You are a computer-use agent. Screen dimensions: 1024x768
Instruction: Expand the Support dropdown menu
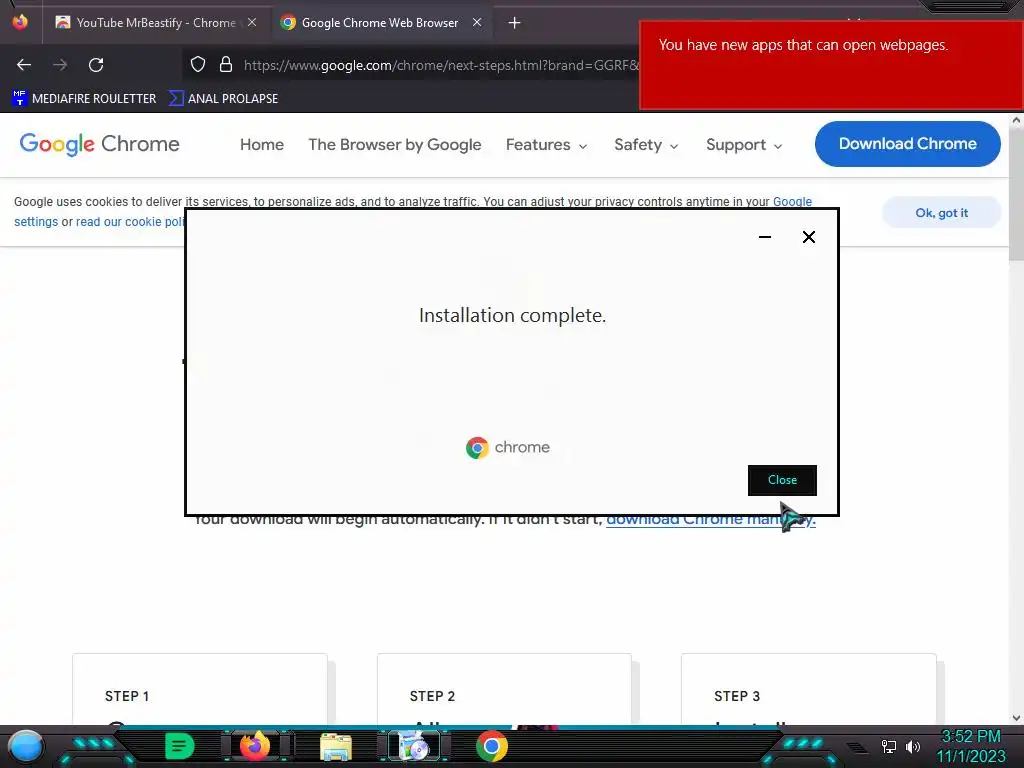pyautogui.click(x=744, y=144)
